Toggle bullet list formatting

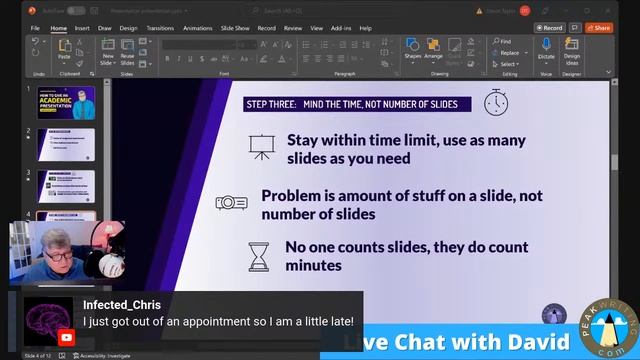pyautogui.click(x=307, y=44)
